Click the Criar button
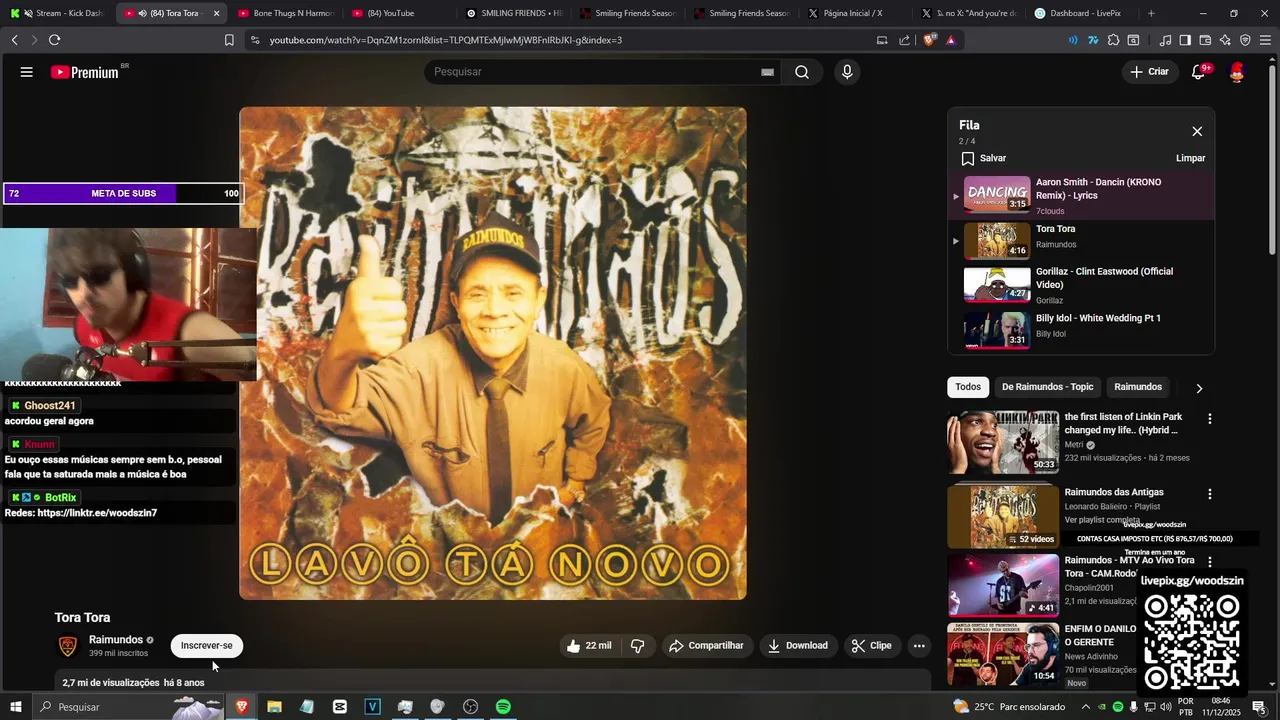This screenshot has width=1280, height=720. [x=1149, y=72]
